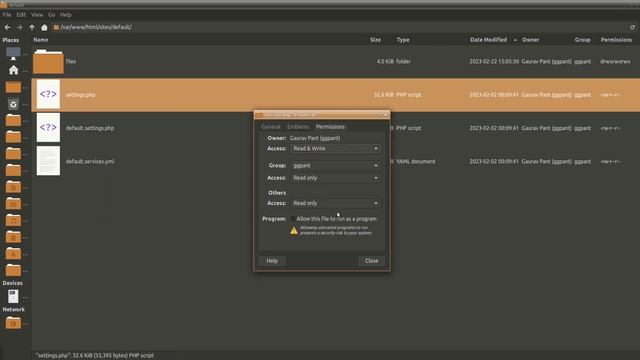Click the /var/www/html/sites/default/ location path field
Viewport: 640px width, 360px height.
[x=96, y=27]
